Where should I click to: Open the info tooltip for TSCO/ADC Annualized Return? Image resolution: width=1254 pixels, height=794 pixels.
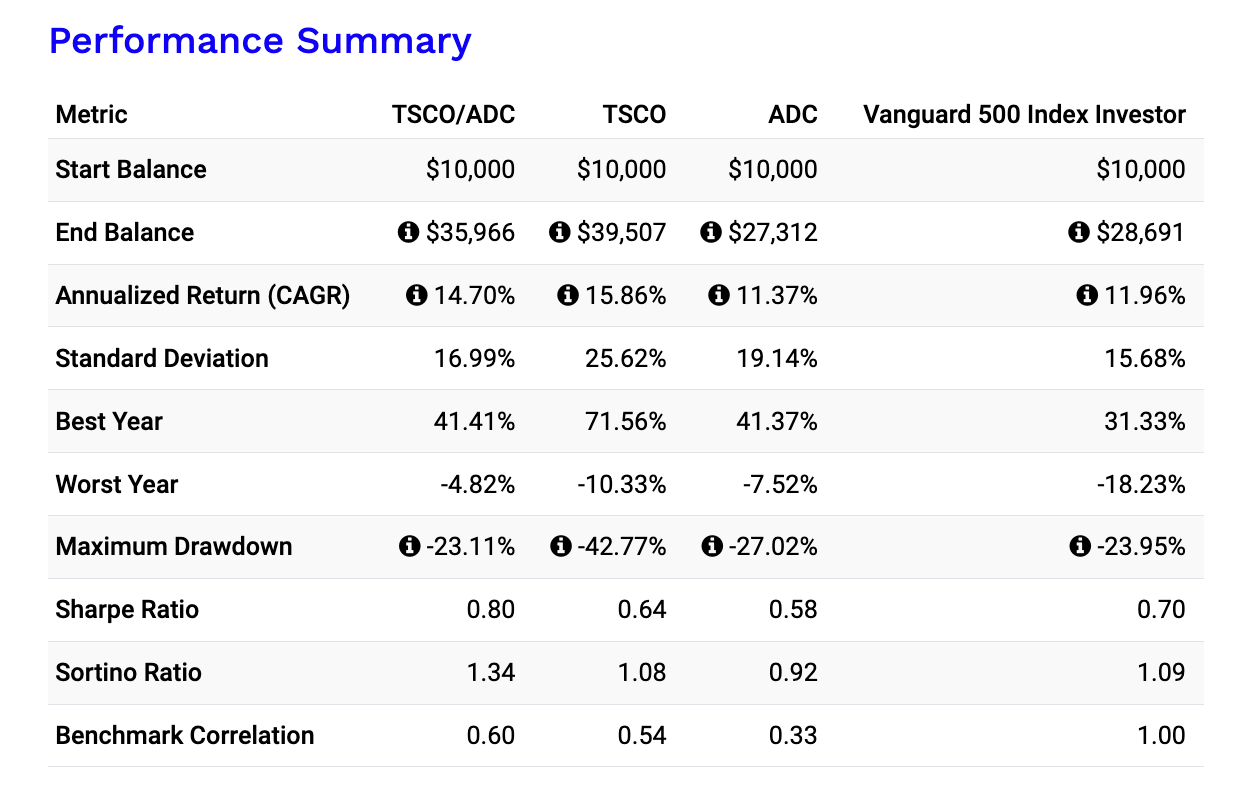[417, 295]
